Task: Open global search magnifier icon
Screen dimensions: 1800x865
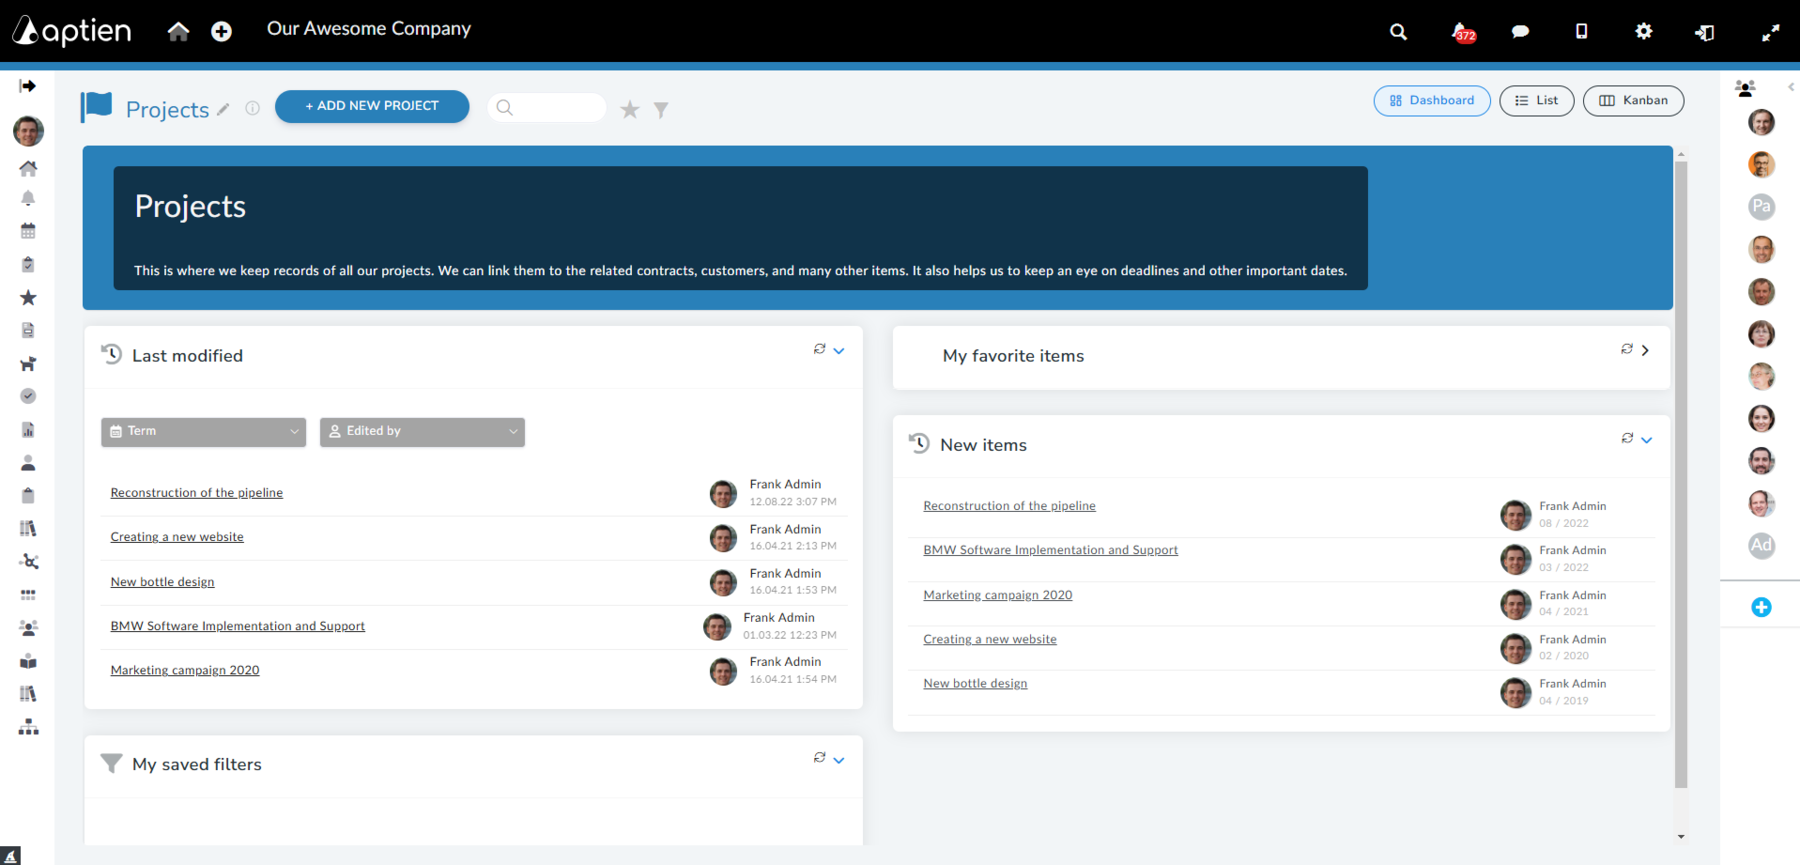Action: 1398,32
